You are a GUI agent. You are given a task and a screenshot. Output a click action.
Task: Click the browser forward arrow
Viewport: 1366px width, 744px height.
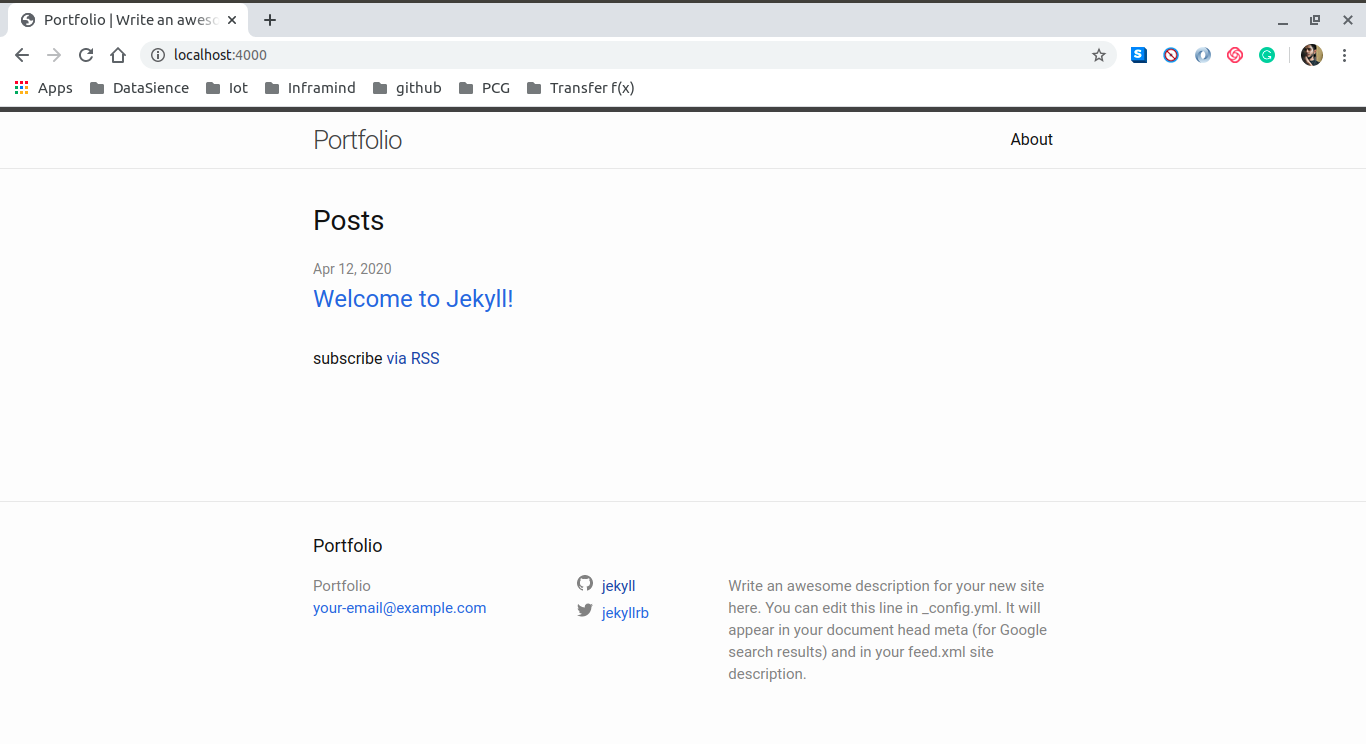(54, 55)
